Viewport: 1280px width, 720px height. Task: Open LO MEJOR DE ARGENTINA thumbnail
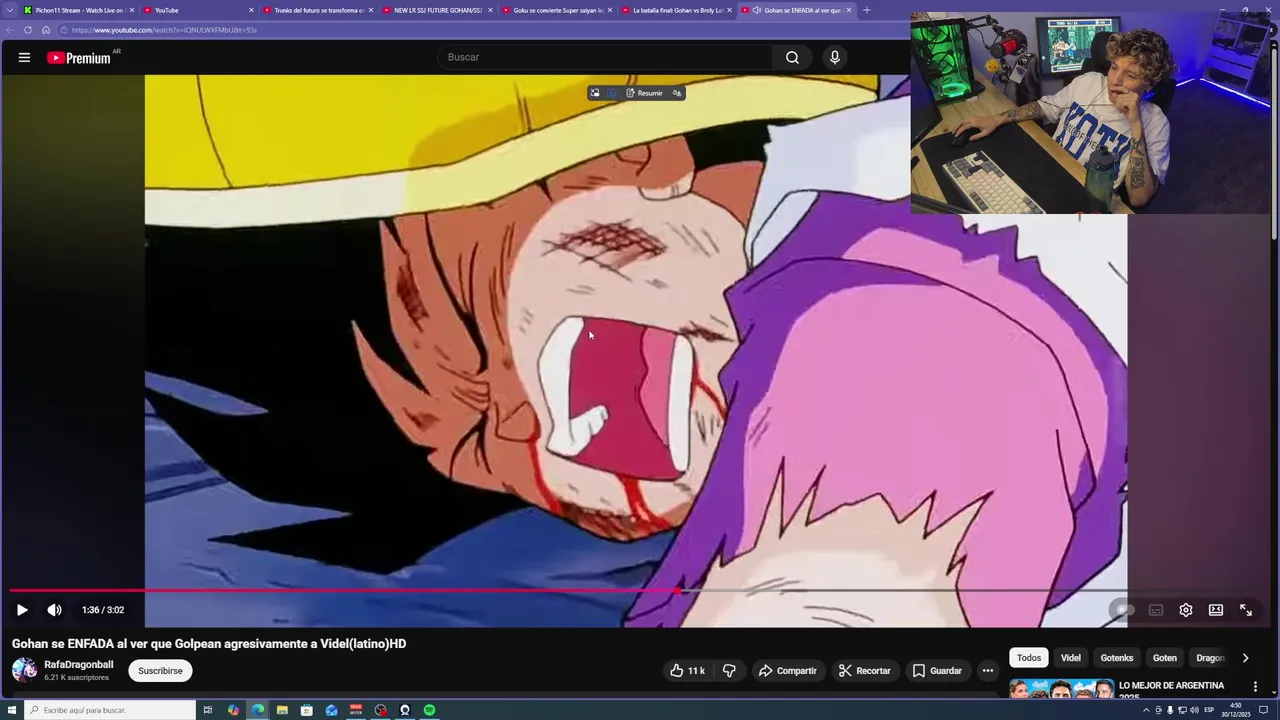click(1061, 689)
